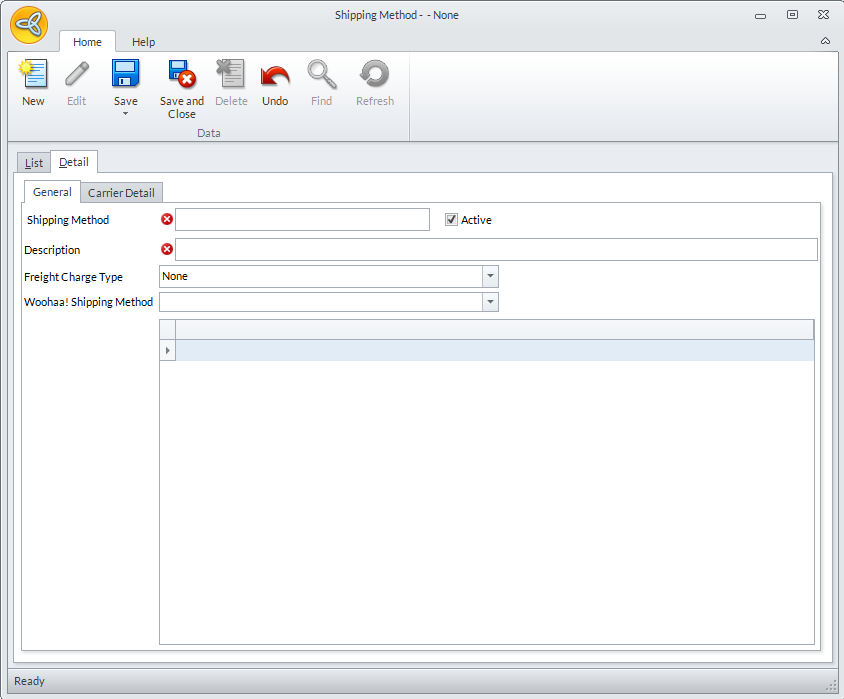Expand the Save button dropdown arrow
Screen dimensions: 844x699
pos(126,113)
